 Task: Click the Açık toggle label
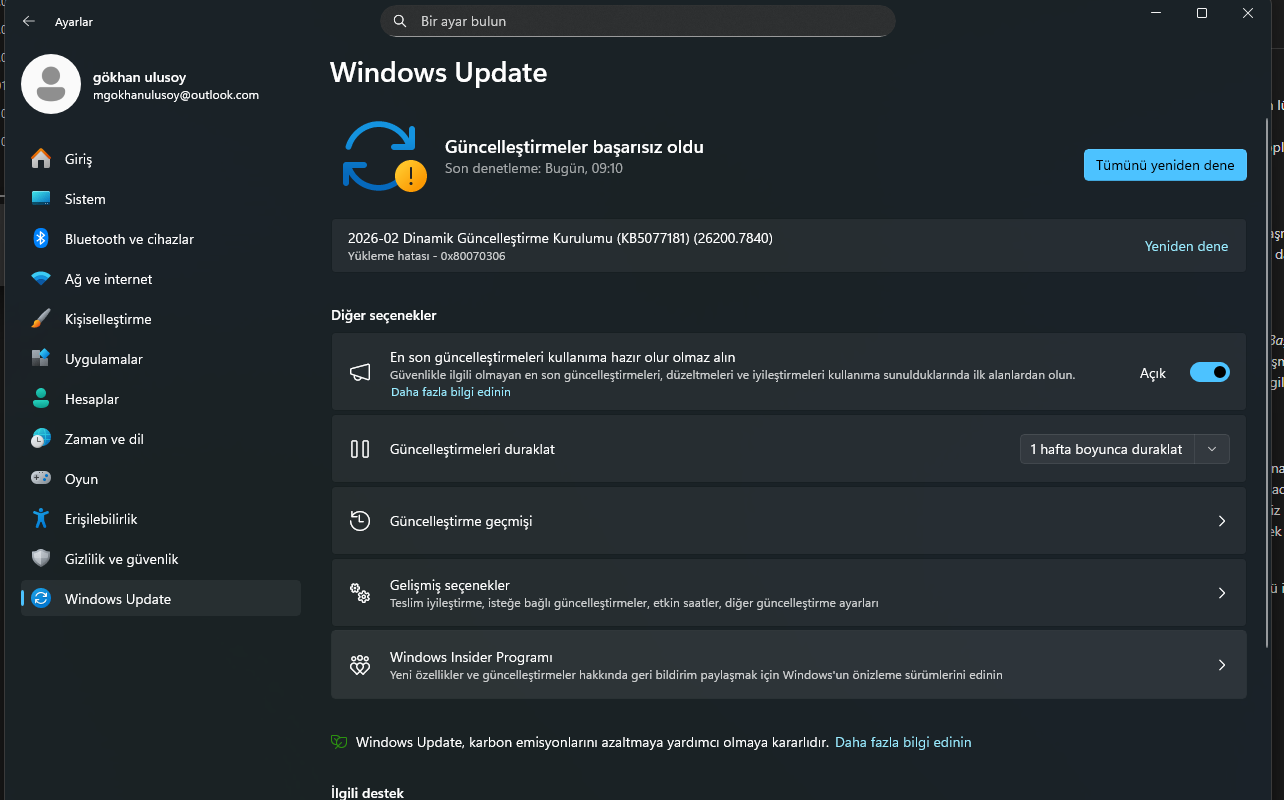point(1153,372)
